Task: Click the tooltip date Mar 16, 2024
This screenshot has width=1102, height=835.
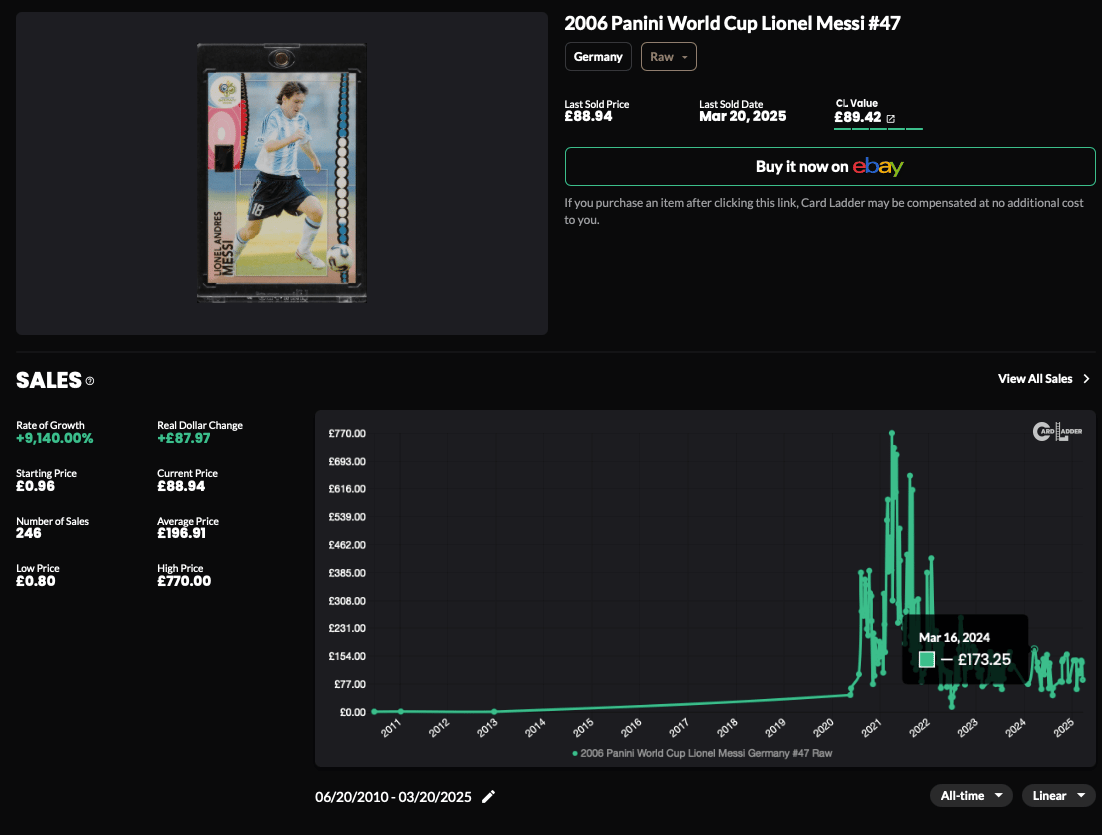Action: coord(954,637)
